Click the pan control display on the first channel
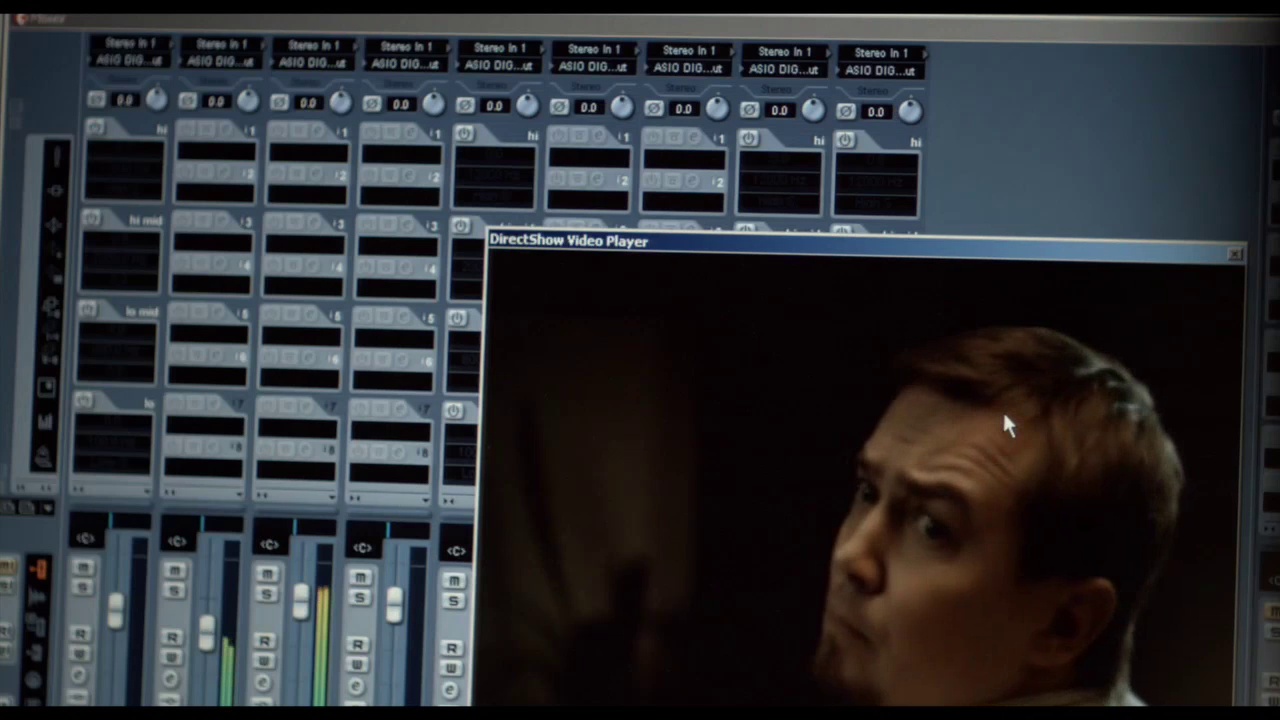 point(86,539)
